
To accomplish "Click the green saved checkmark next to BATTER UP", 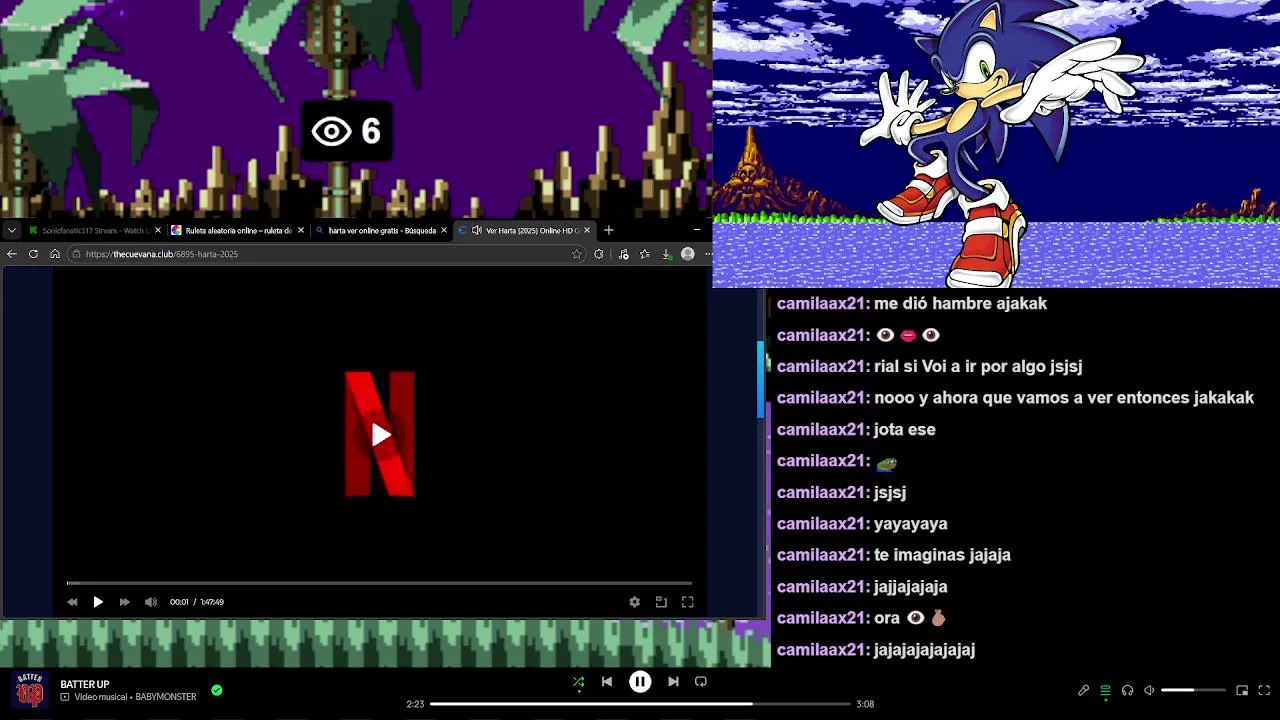I will (x=217, y=690).
